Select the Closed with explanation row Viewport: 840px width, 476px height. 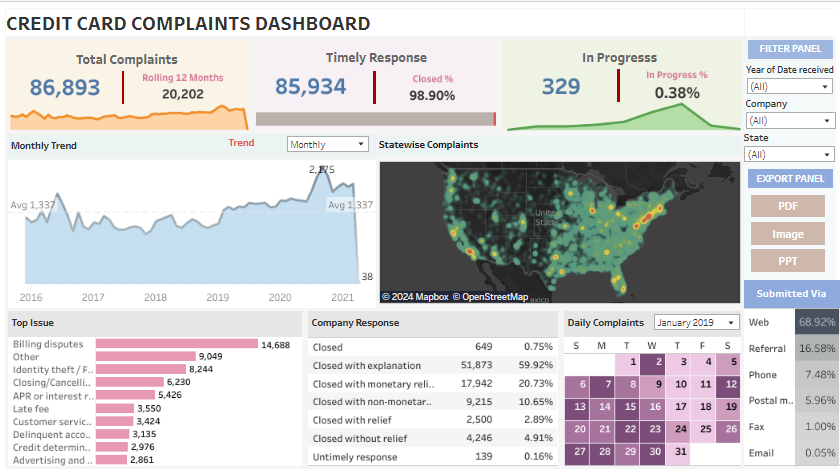(x=430, y=365)
